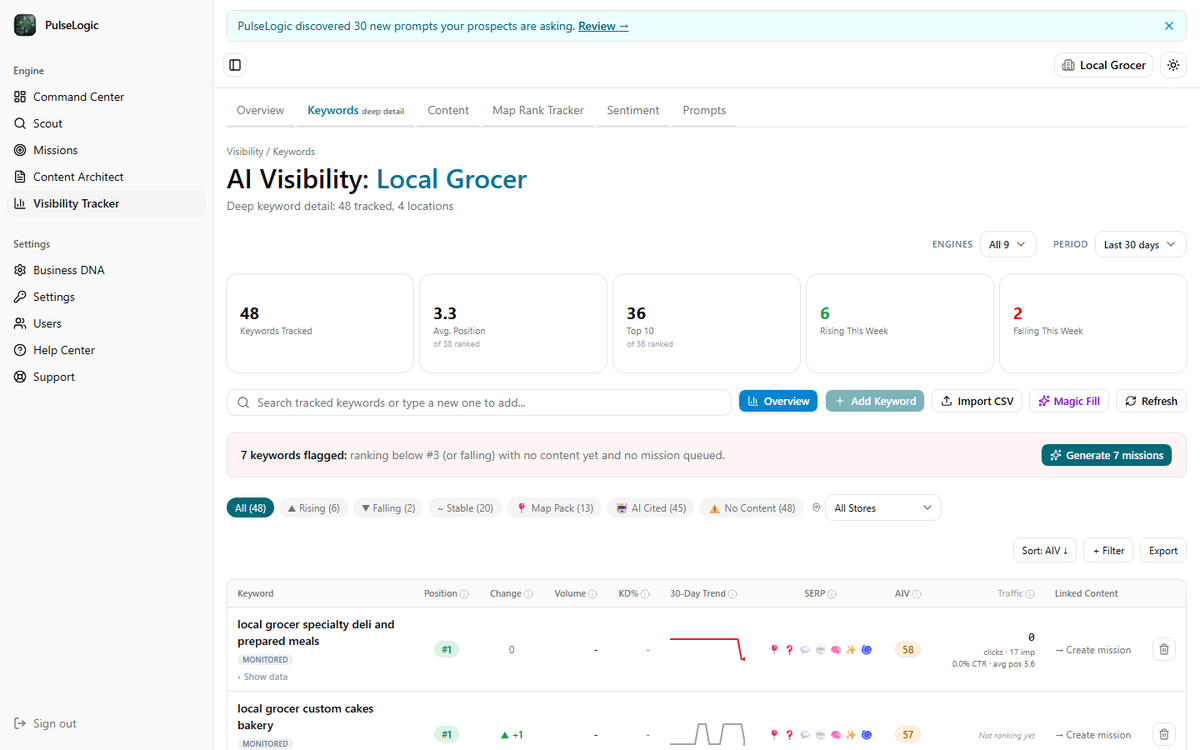Viewport: 1200px width, 750px height.
Task: Delete the specialty deli keyword row
Action: pos(1164,650)
